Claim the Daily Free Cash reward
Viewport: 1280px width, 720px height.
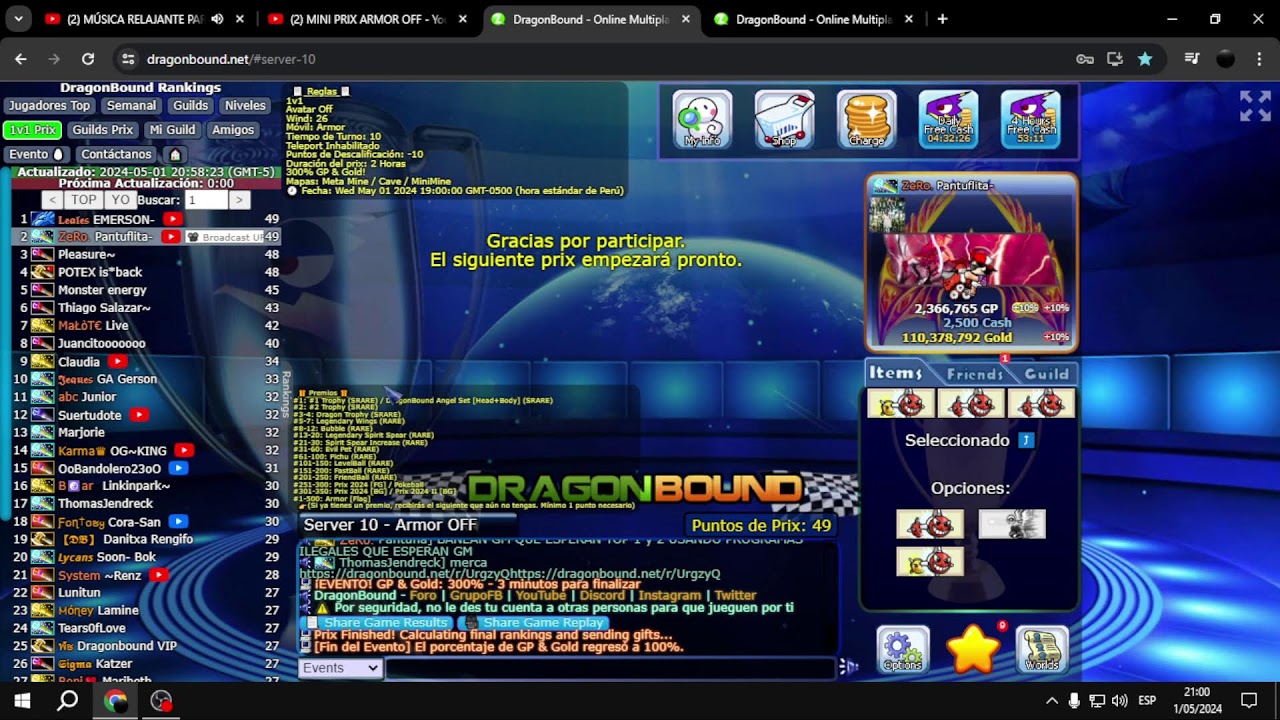click(948, 120)
